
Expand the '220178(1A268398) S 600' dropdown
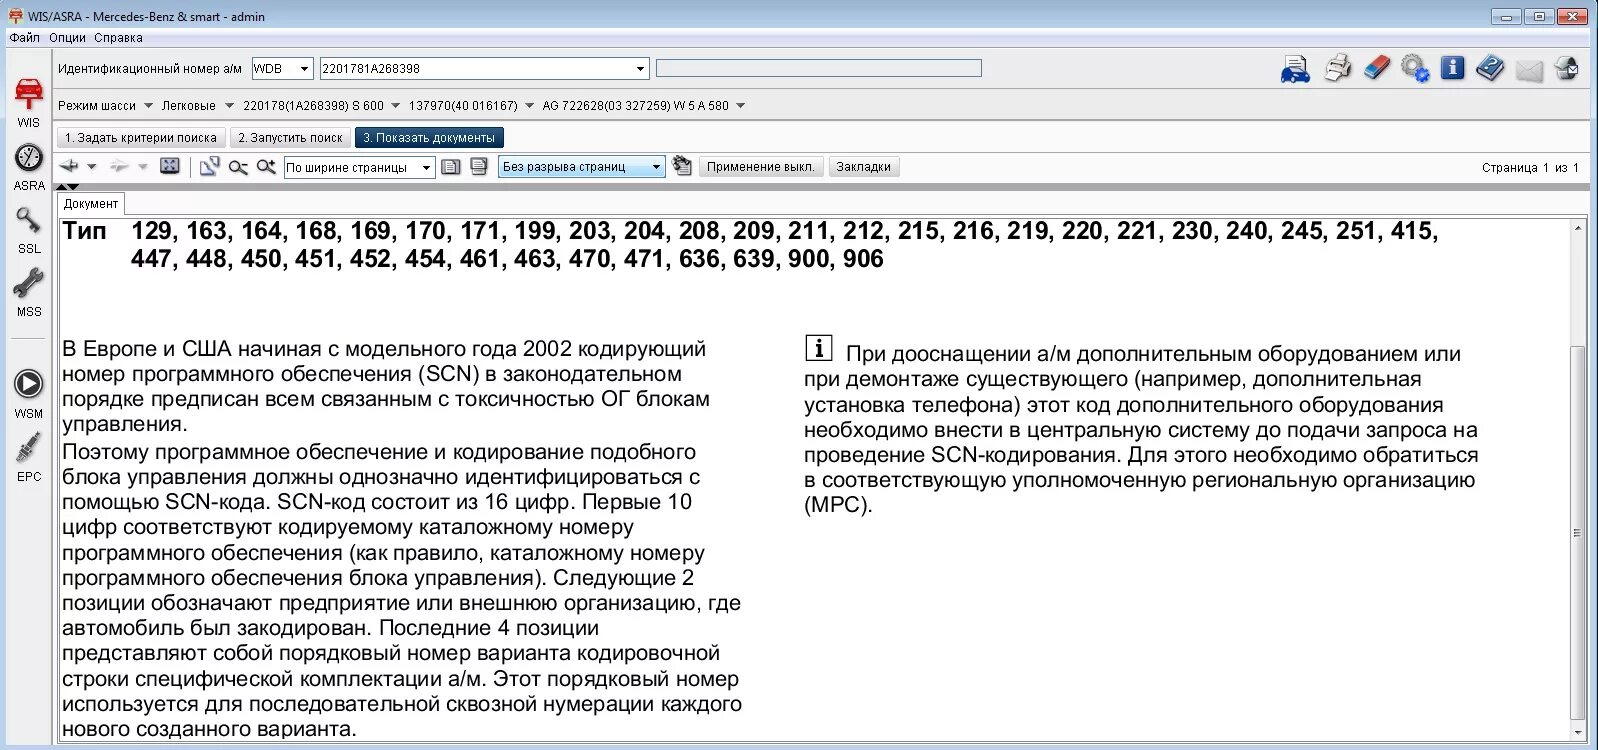pos(395,105)
